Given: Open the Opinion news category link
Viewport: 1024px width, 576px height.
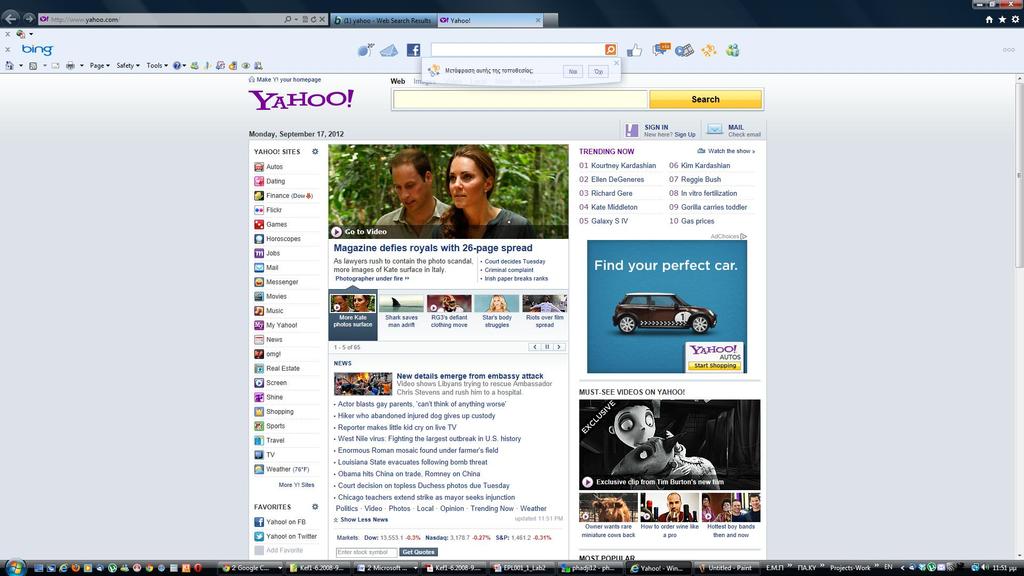Looking at the screenshot, I should 452,508.
